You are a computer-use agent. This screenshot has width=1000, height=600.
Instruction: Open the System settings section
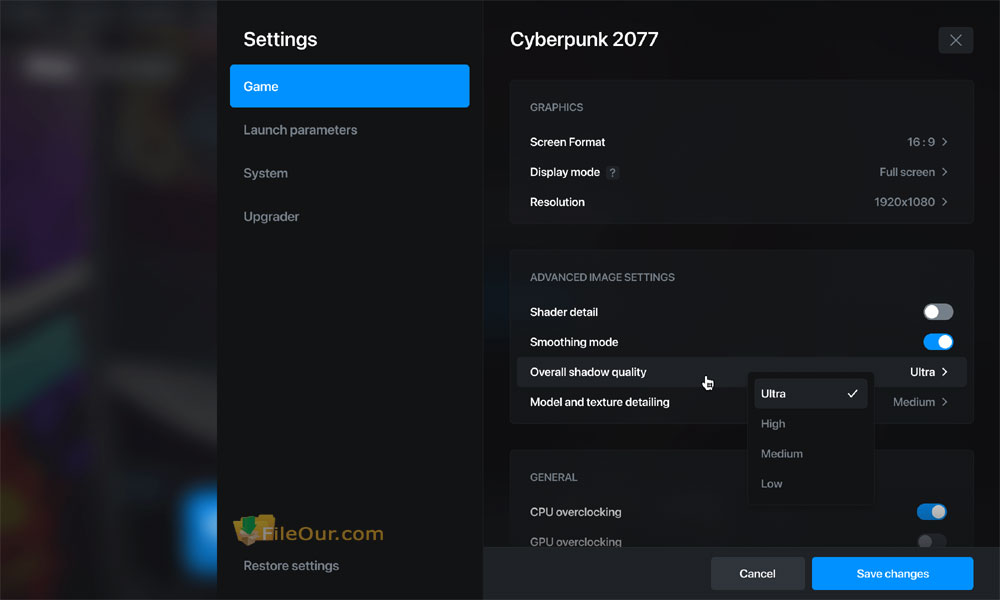[265, 173]
